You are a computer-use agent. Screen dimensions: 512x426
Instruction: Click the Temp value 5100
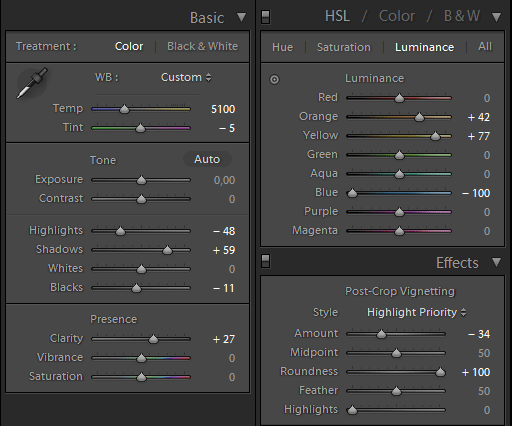click(x=223, y=109)
